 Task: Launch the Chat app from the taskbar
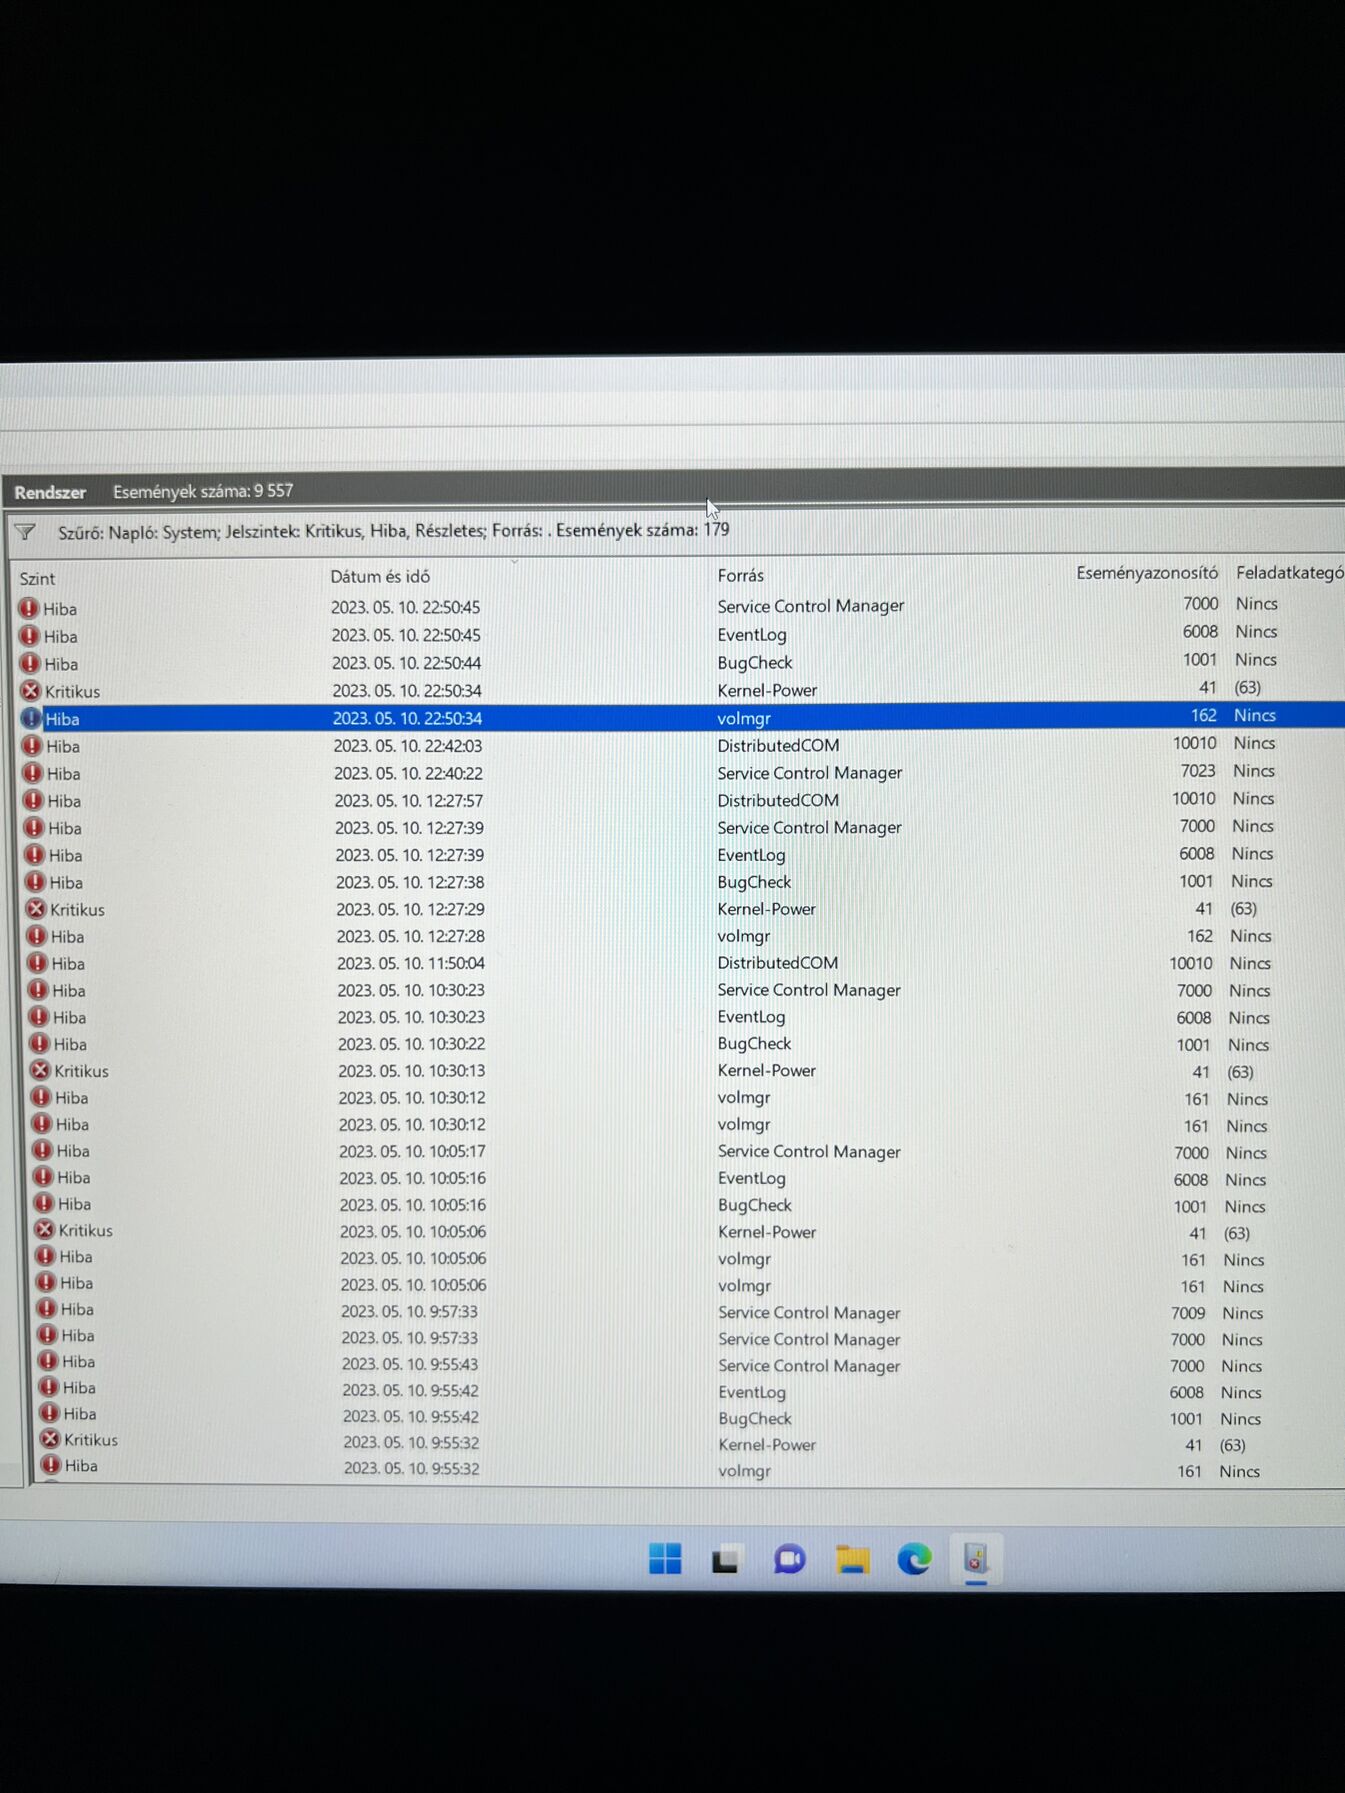coord(789,1559)
